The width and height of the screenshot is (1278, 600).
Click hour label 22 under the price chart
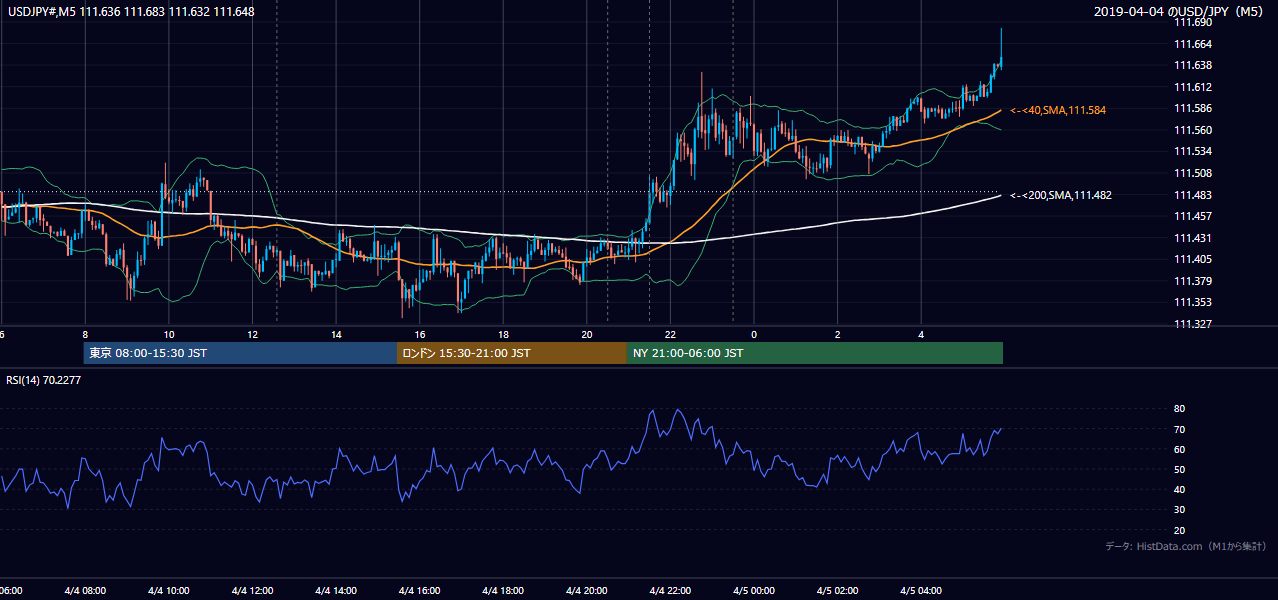click(x=671, y=335)
